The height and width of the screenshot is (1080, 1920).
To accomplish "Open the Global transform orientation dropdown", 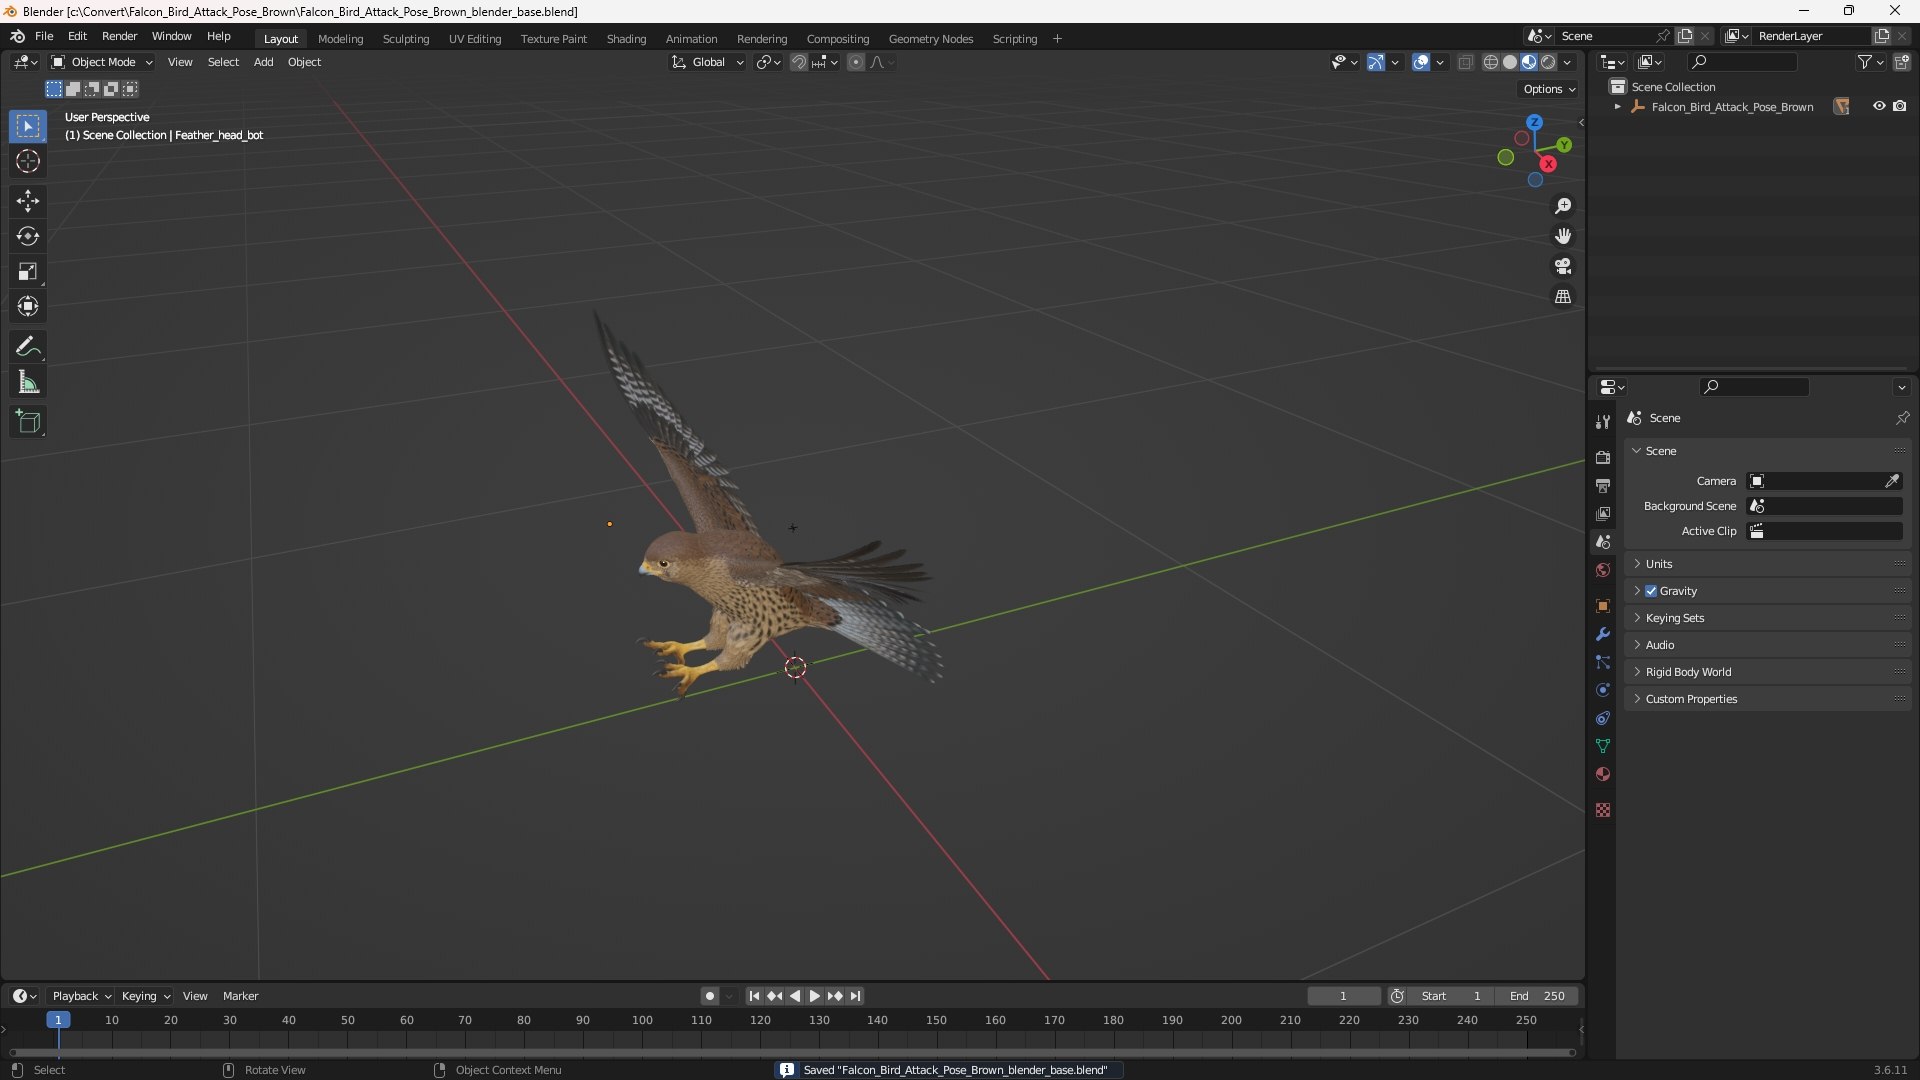I will 707,62.
